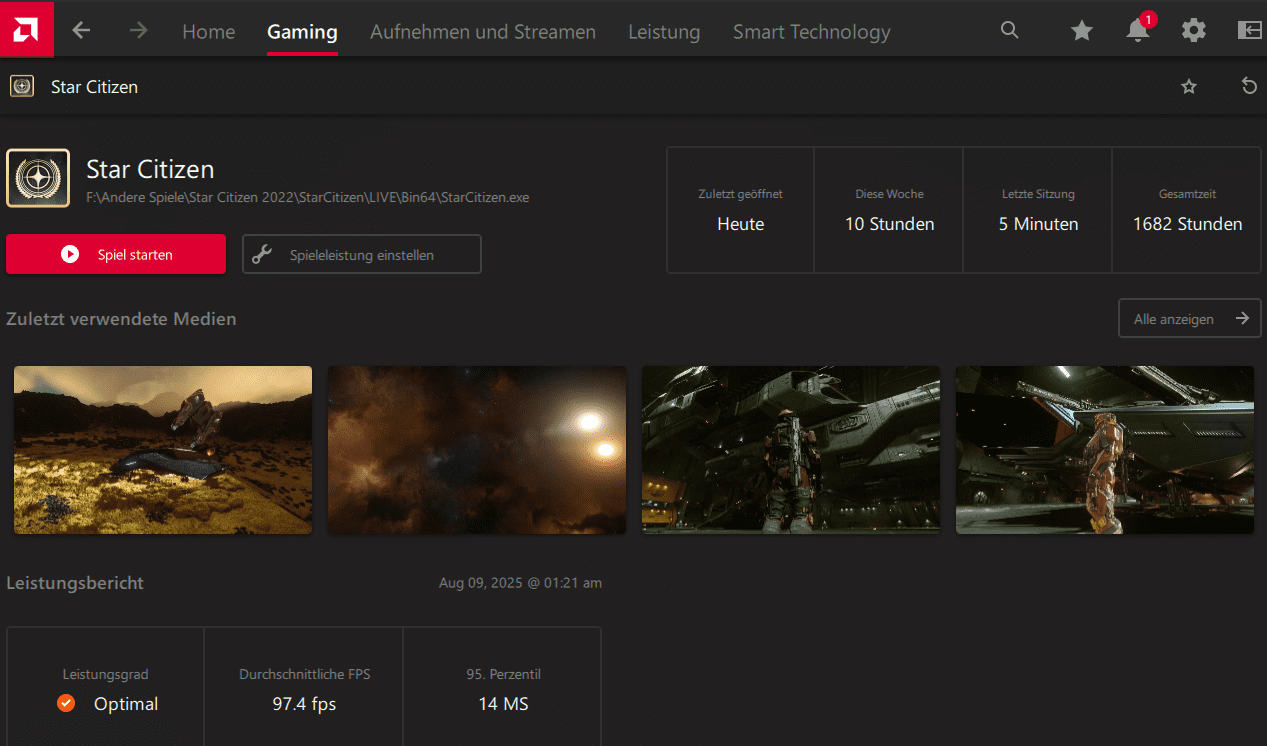Click the orange Optimal checkmark icon
The height and width of the screenshot is (746, 1267).
pyautogui.click(x=66, y=703)
